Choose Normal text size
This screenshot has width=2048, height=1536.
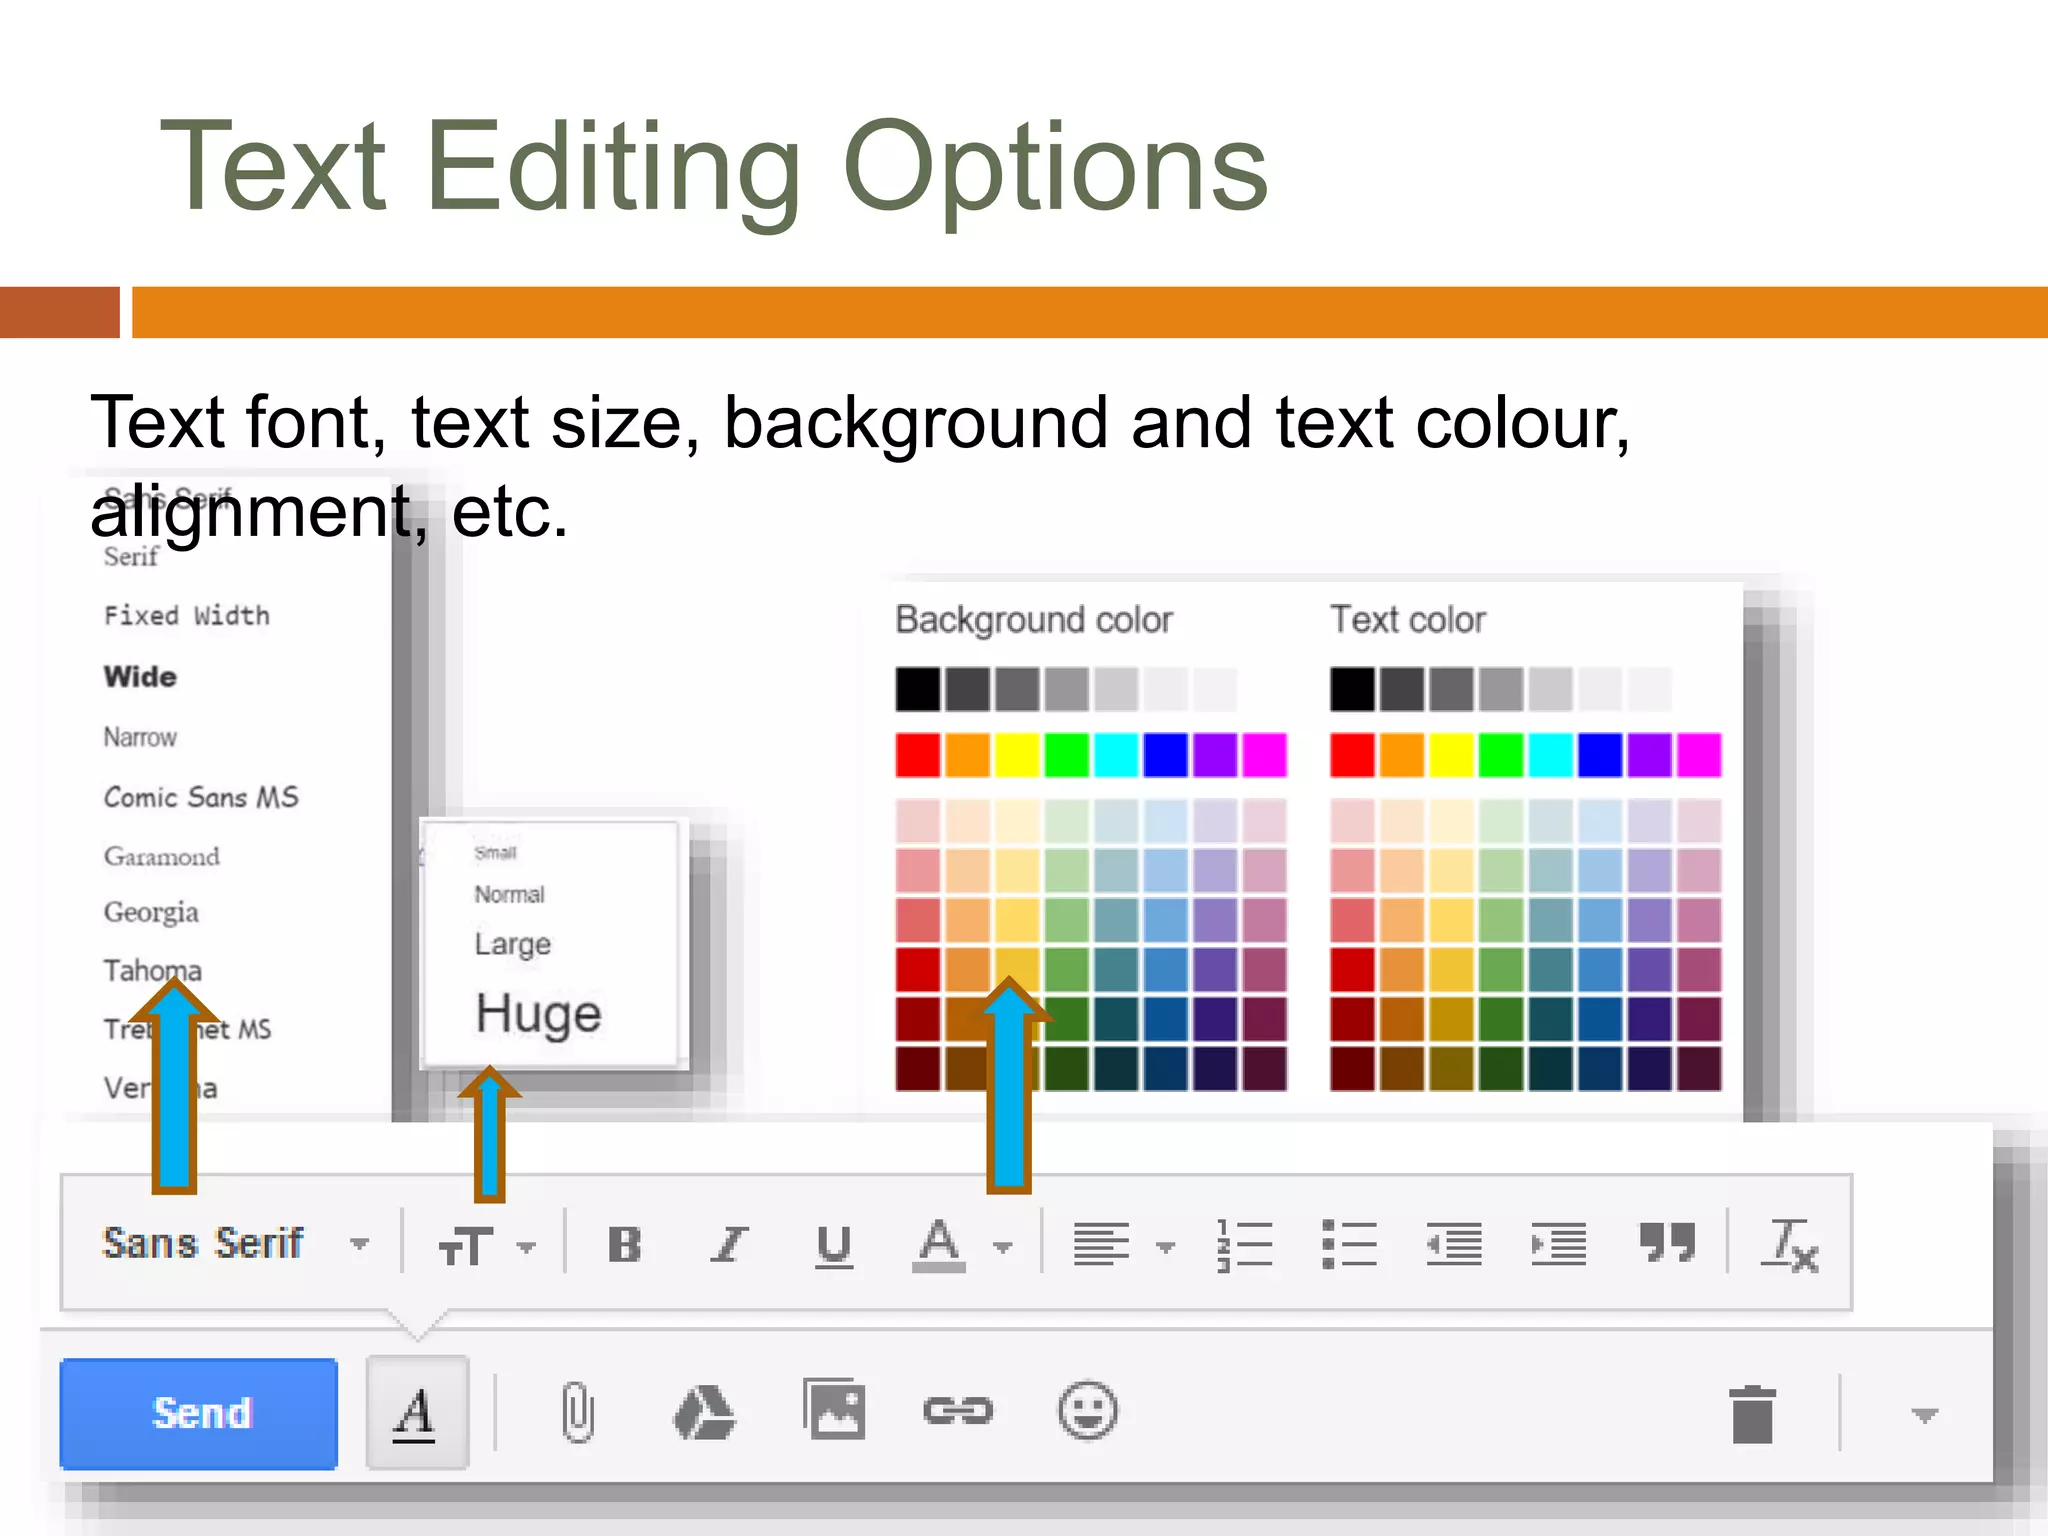pos(509,894)
